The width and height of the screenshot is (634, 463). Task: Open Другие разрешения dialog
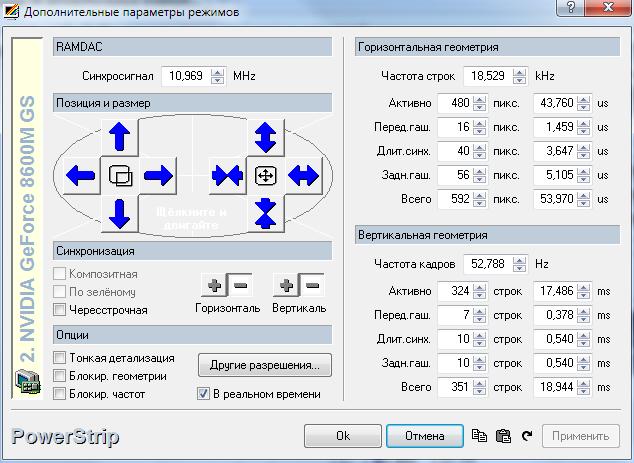tap(264, 364)
